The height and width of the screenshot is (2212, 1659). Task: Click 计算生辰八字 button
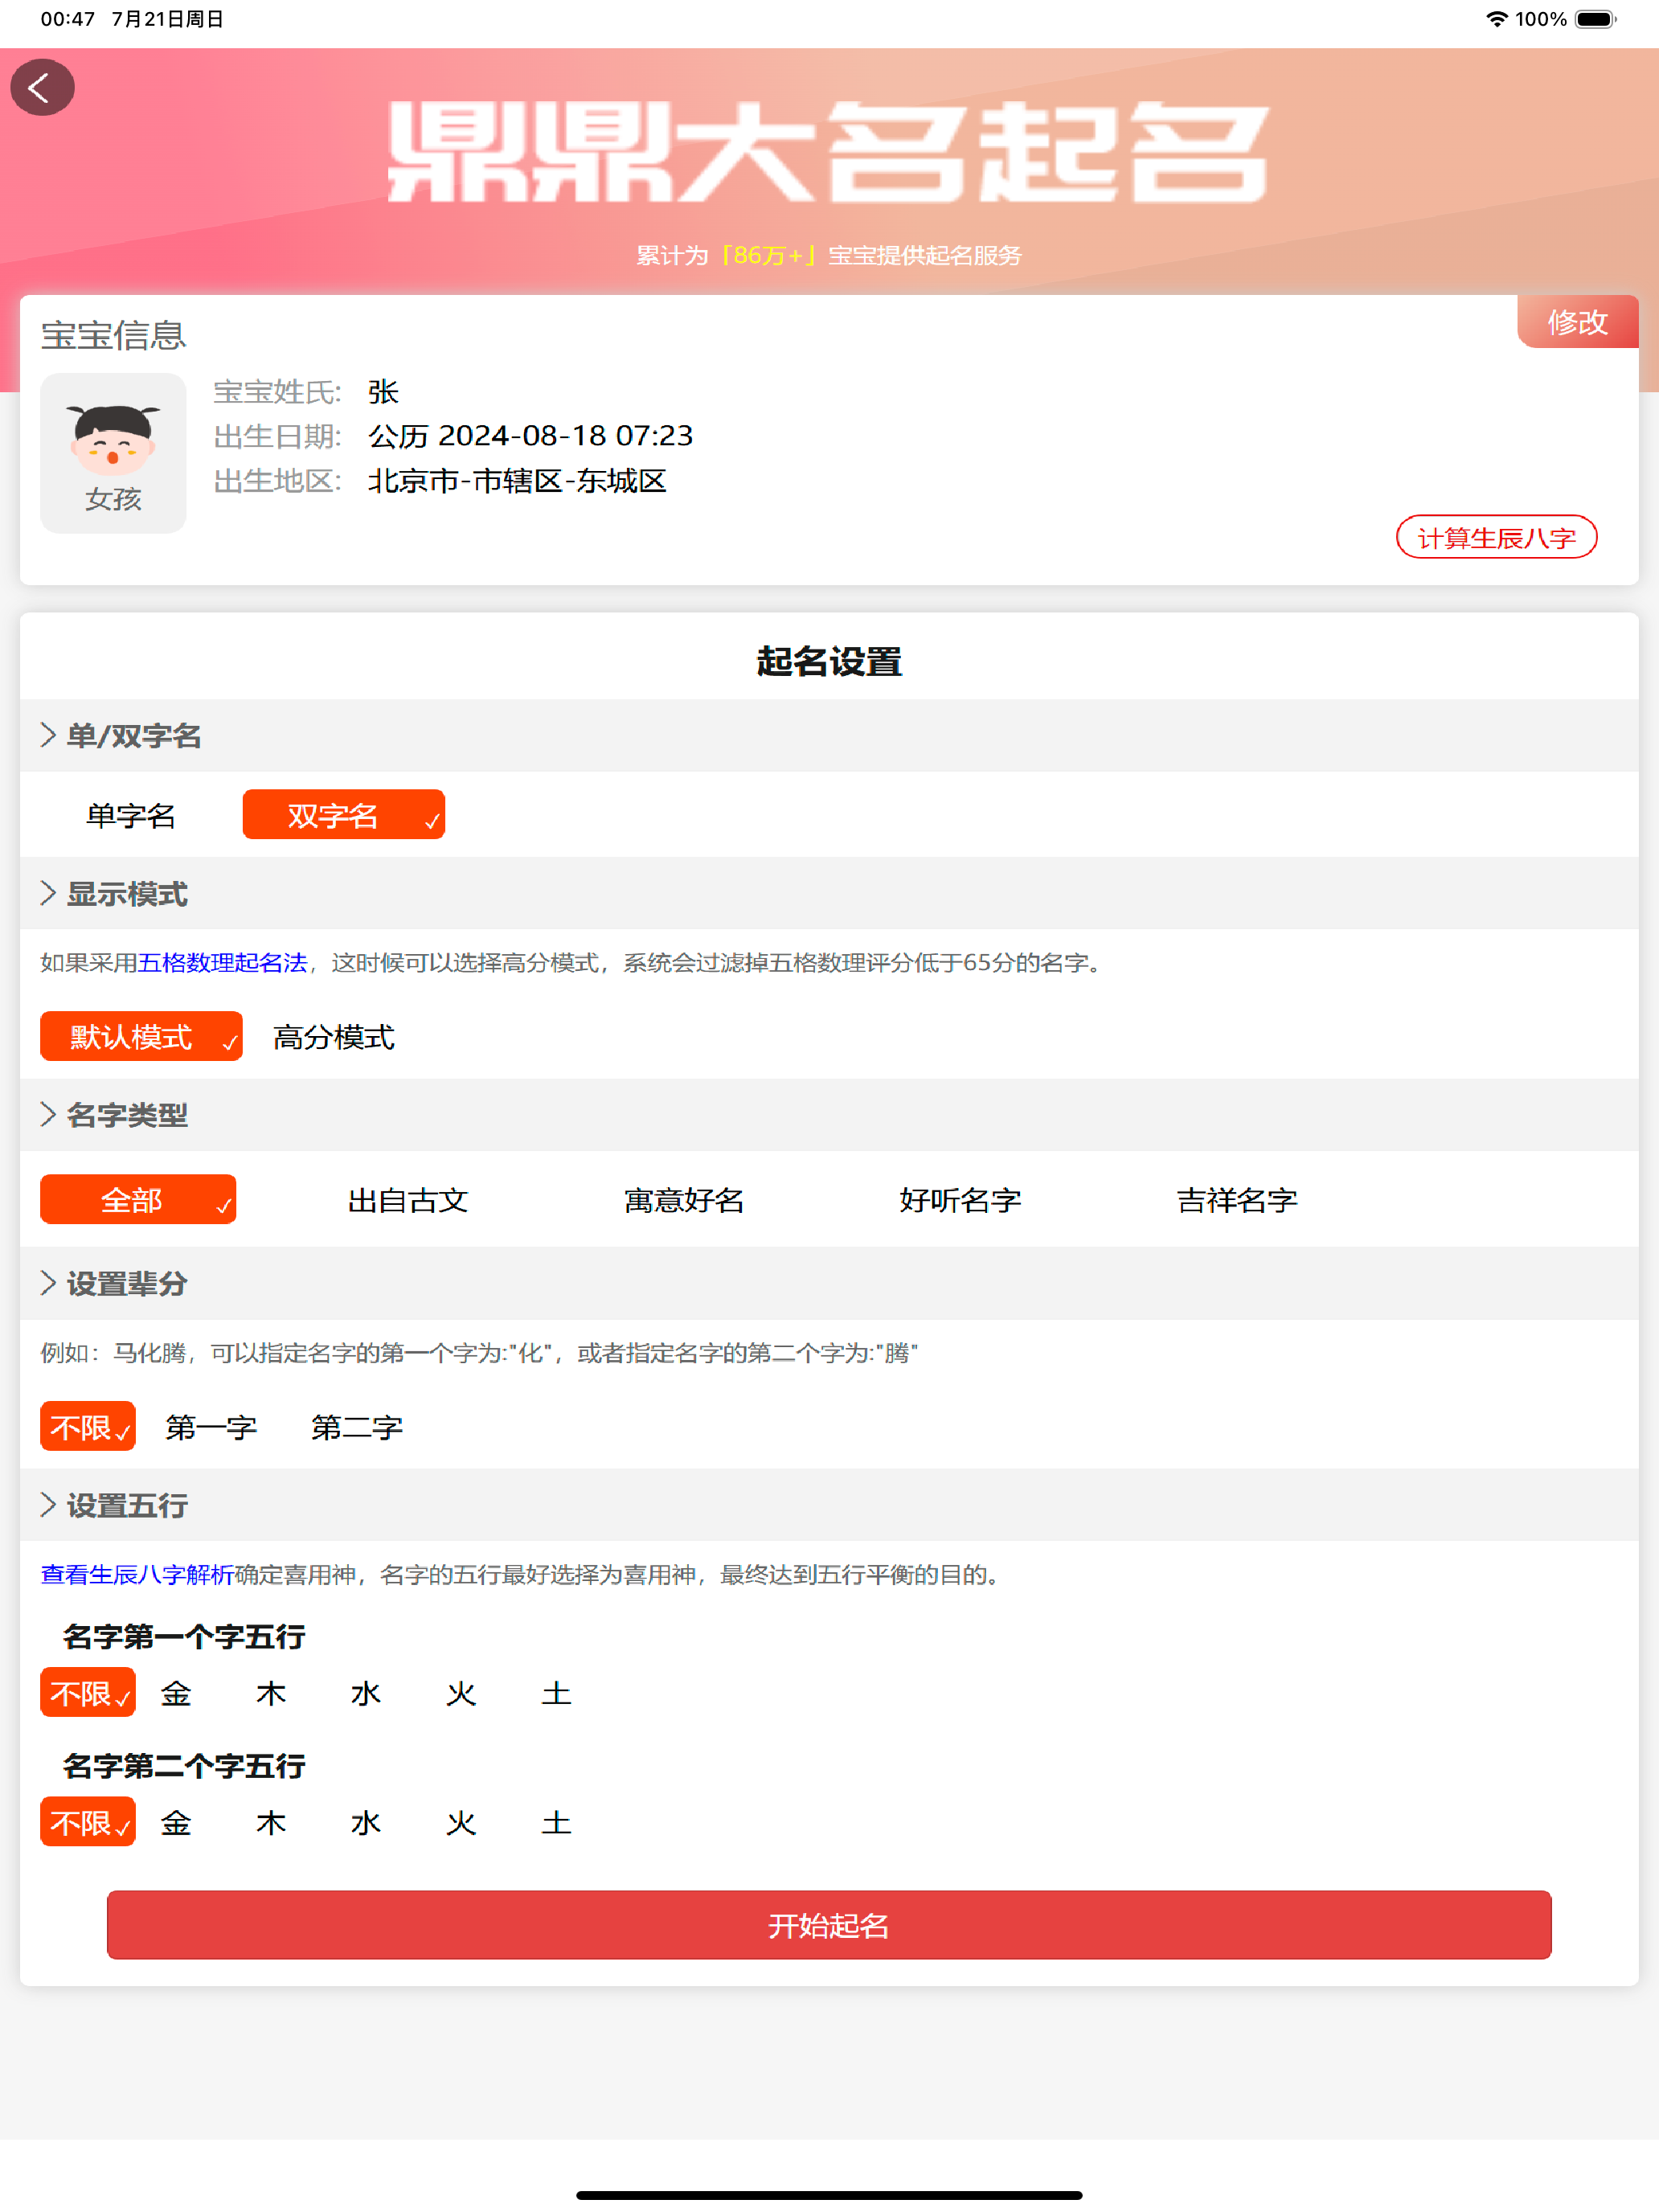pyautogui.click(x=1496, y=538)
